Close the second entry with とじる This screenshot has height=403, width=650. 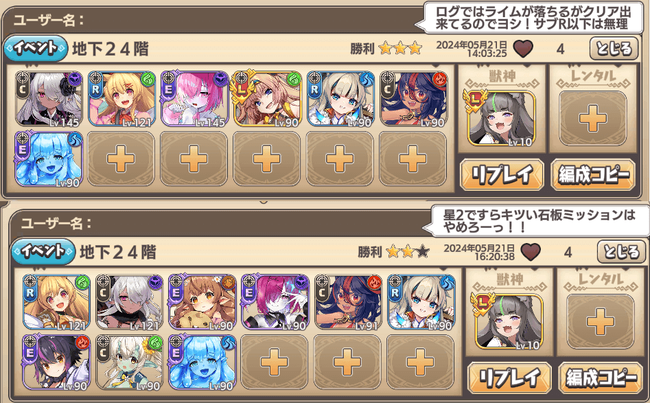[x=621, y=252]
